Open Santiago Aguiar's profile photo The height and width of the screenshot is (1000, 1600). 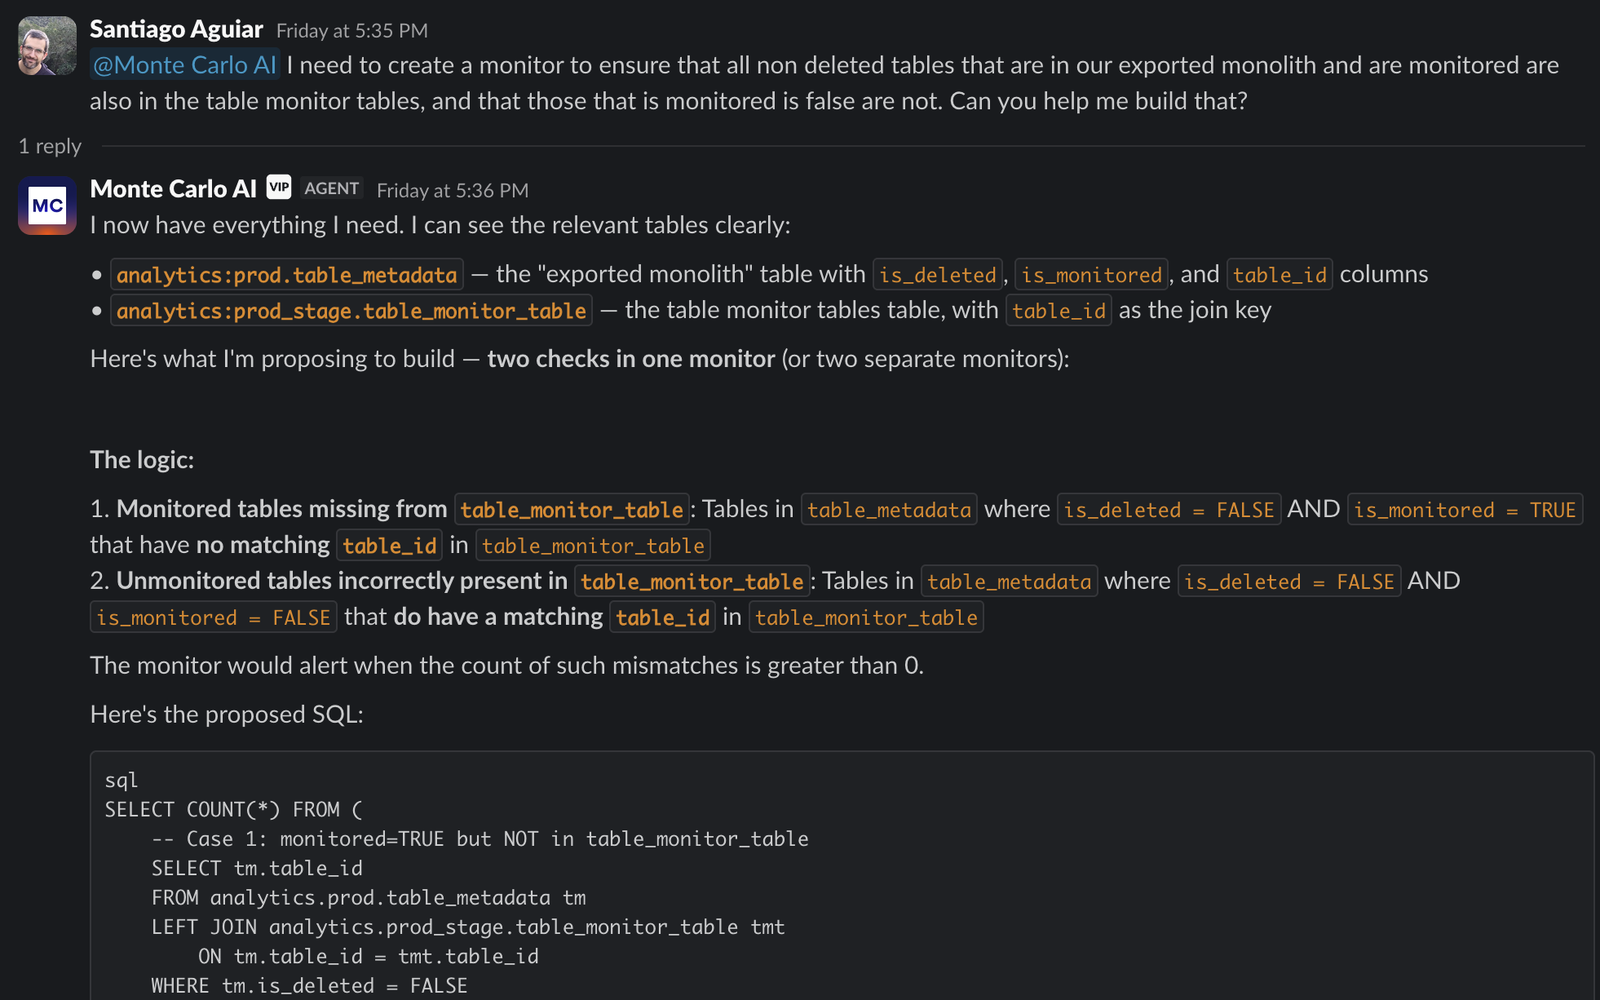point(47,46)
